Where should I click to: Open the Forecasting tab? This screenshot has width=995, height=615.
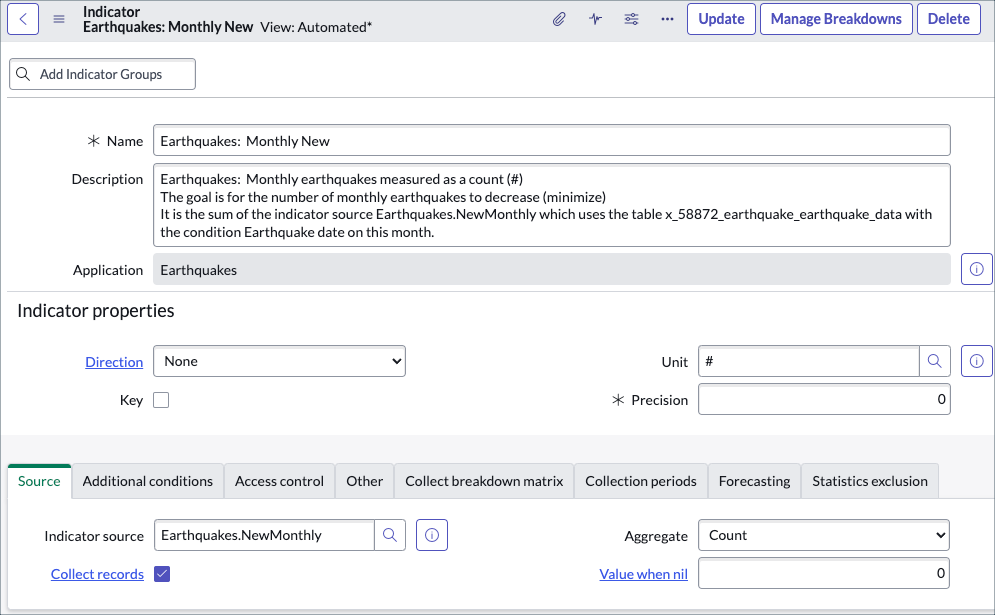[x=754, y=481]
